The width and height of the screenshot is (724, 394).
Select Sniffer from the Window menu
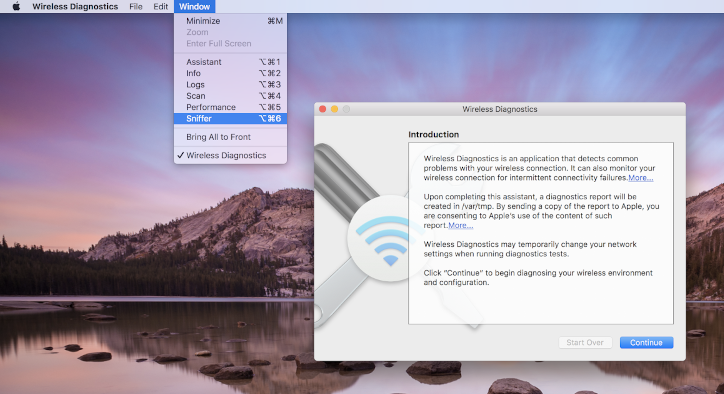pos(230,118)
